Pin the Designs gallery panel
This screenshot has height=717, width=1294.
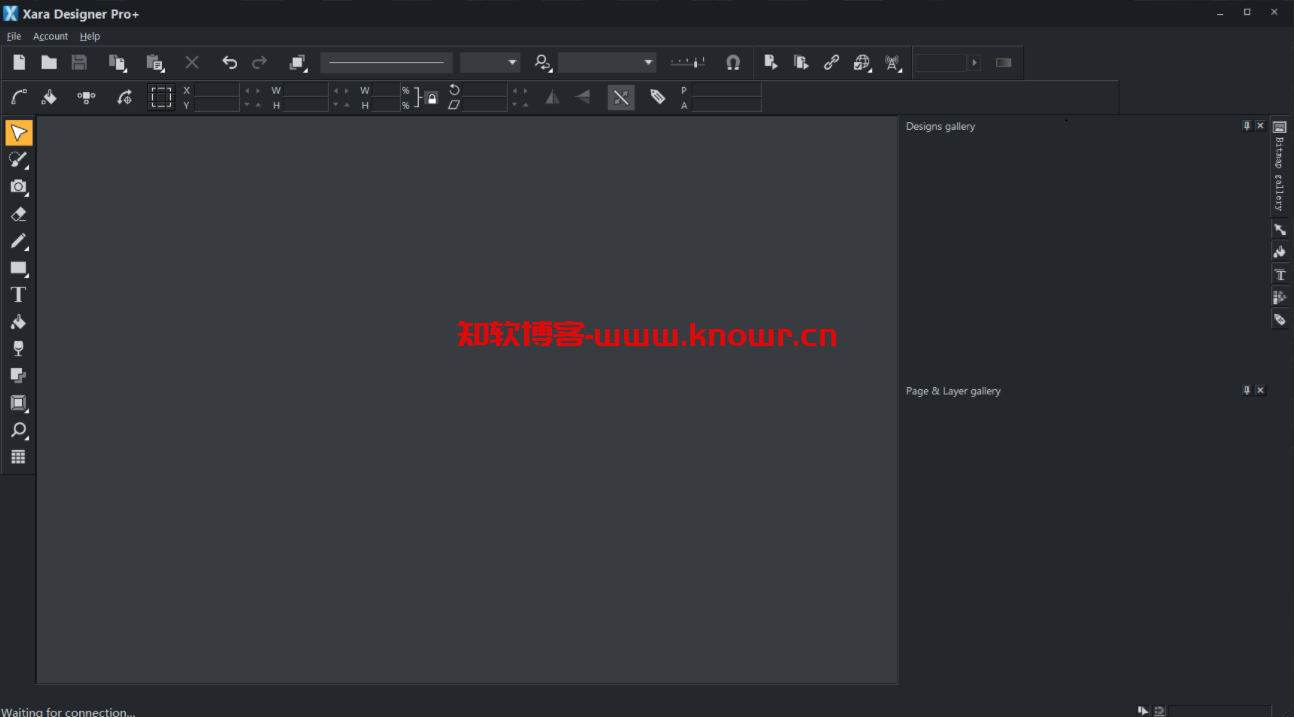(x=1246, y=126)
